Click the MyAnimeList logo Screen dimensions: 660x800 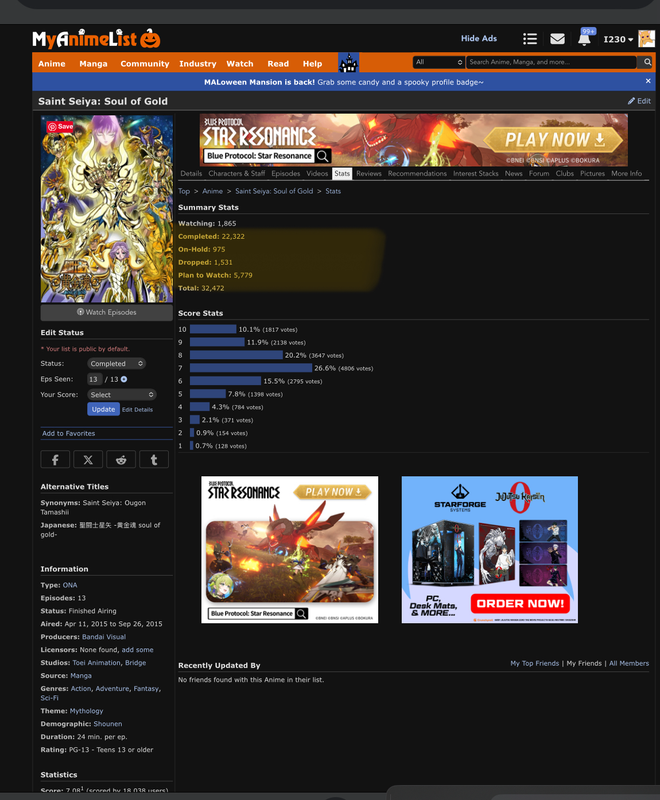[x=96, y=39]
